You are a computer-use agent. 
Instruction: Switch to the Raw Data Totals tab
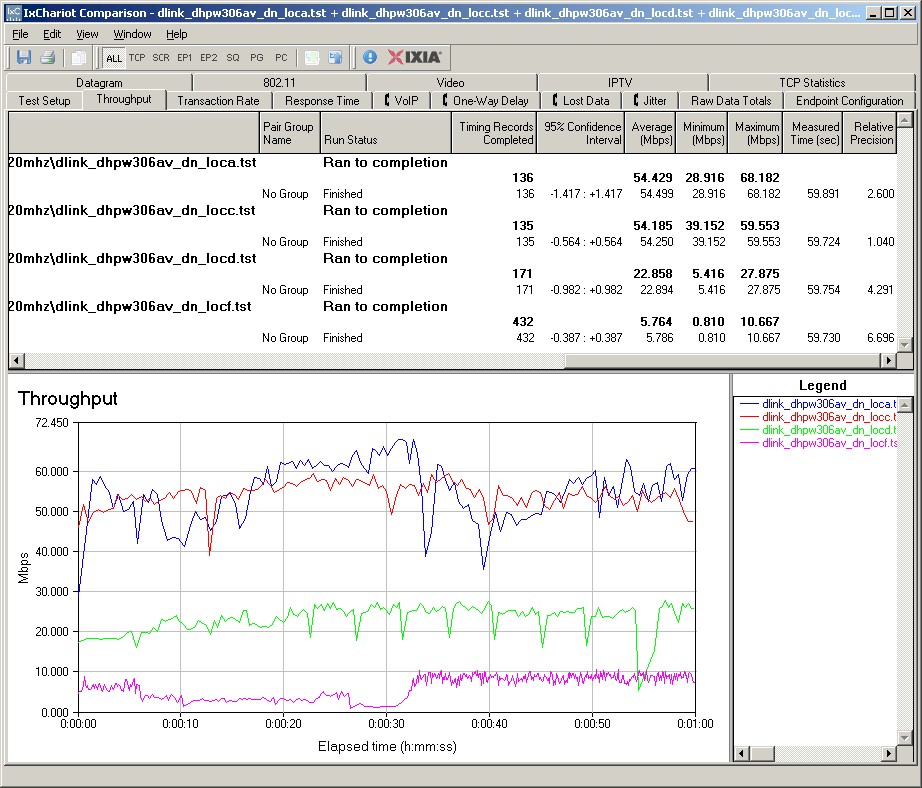click(x=731, y=101)
